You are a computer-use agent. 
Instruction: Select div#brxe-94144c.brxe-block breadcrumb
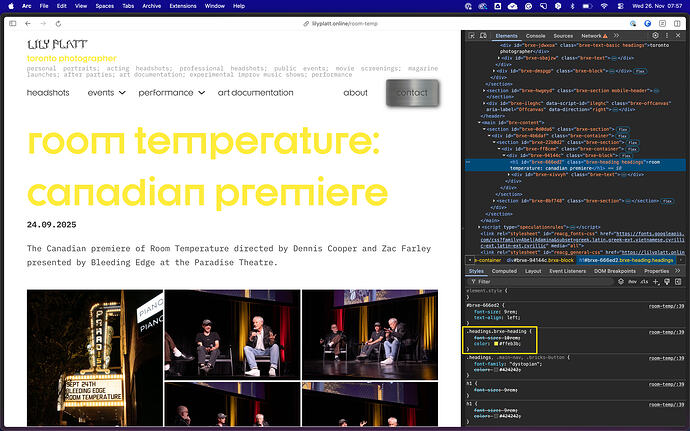click(540, 260)
